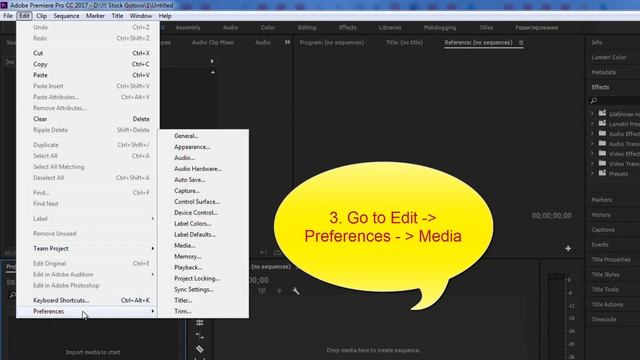This screenshot has width=640, height=360.
Task: Click Effects panel search icon
Action: (x=594, y=100)
